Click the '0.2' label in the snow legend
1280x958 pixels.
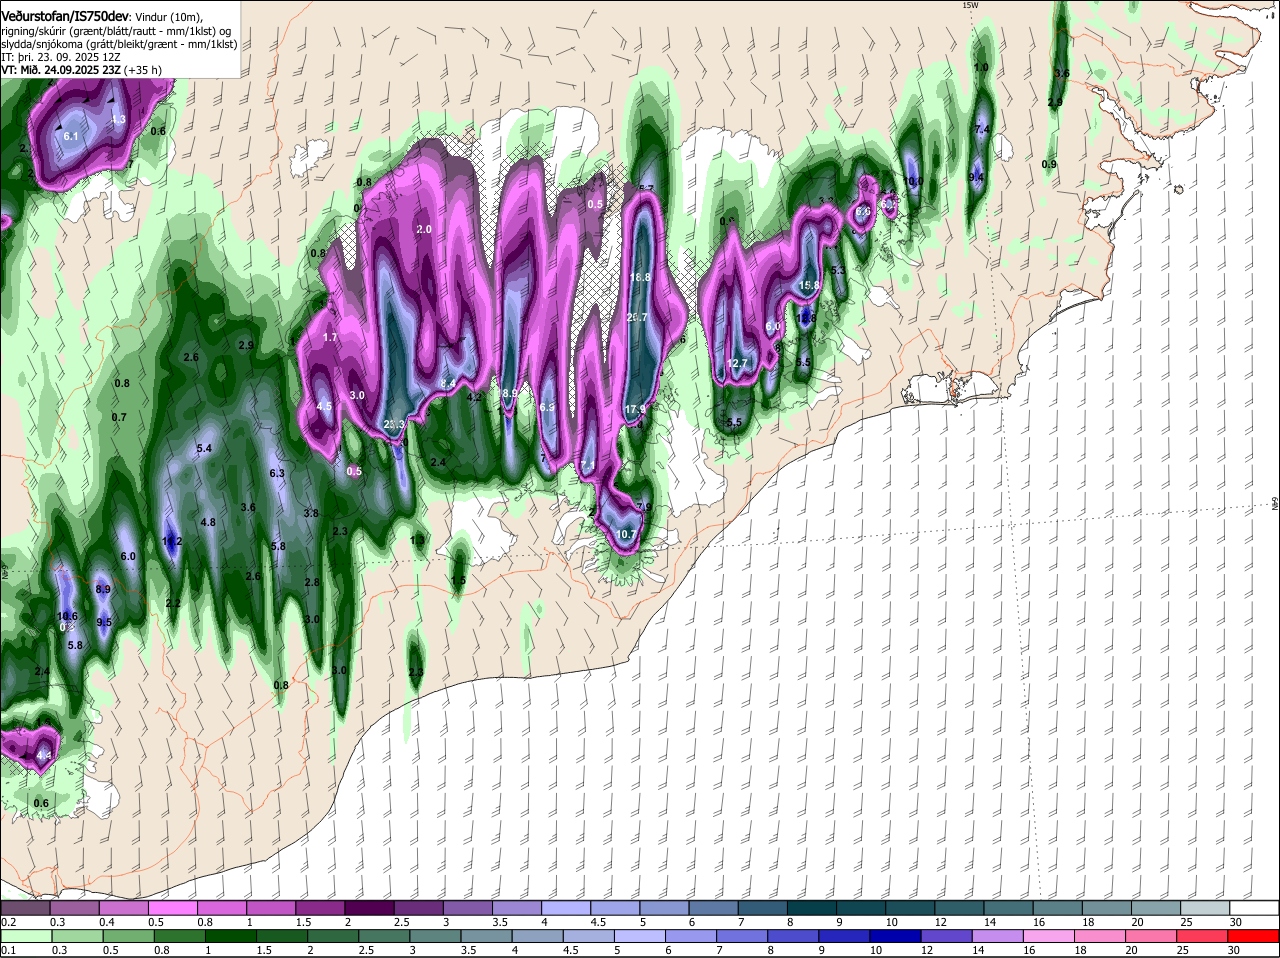tap(8, 922)
